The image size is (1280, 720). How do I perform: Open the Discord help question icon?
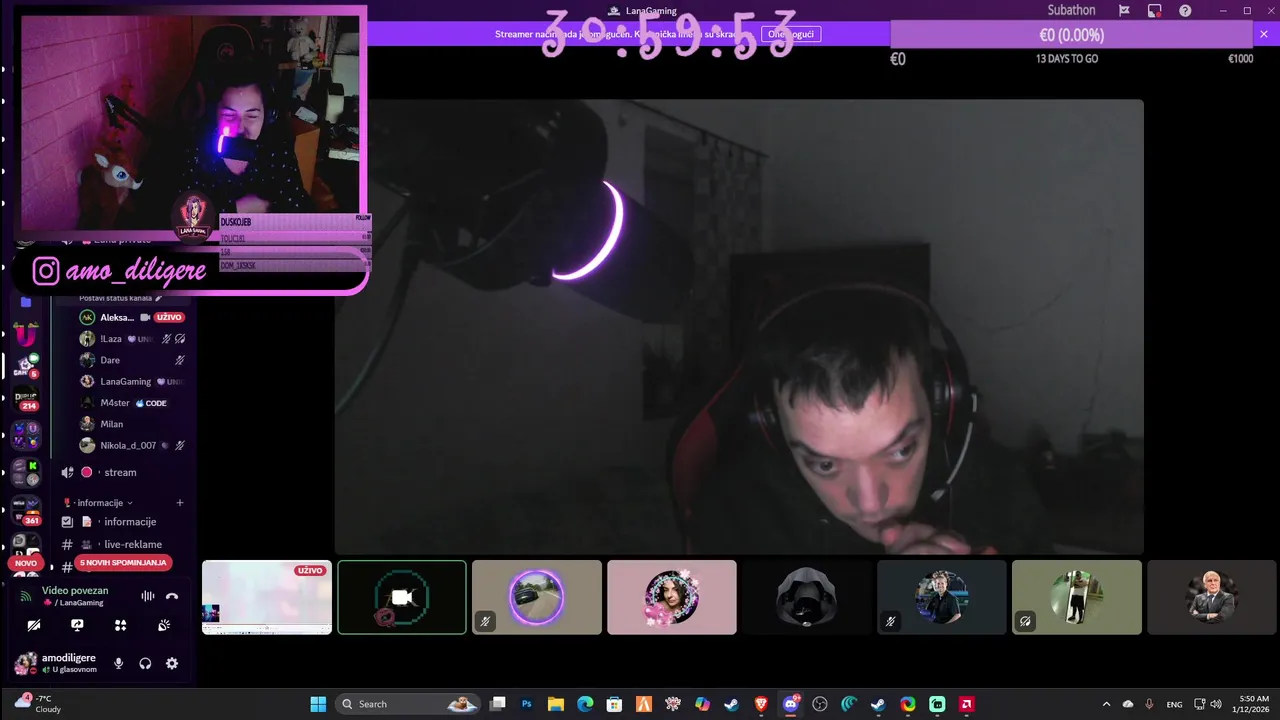(1185, 11)
